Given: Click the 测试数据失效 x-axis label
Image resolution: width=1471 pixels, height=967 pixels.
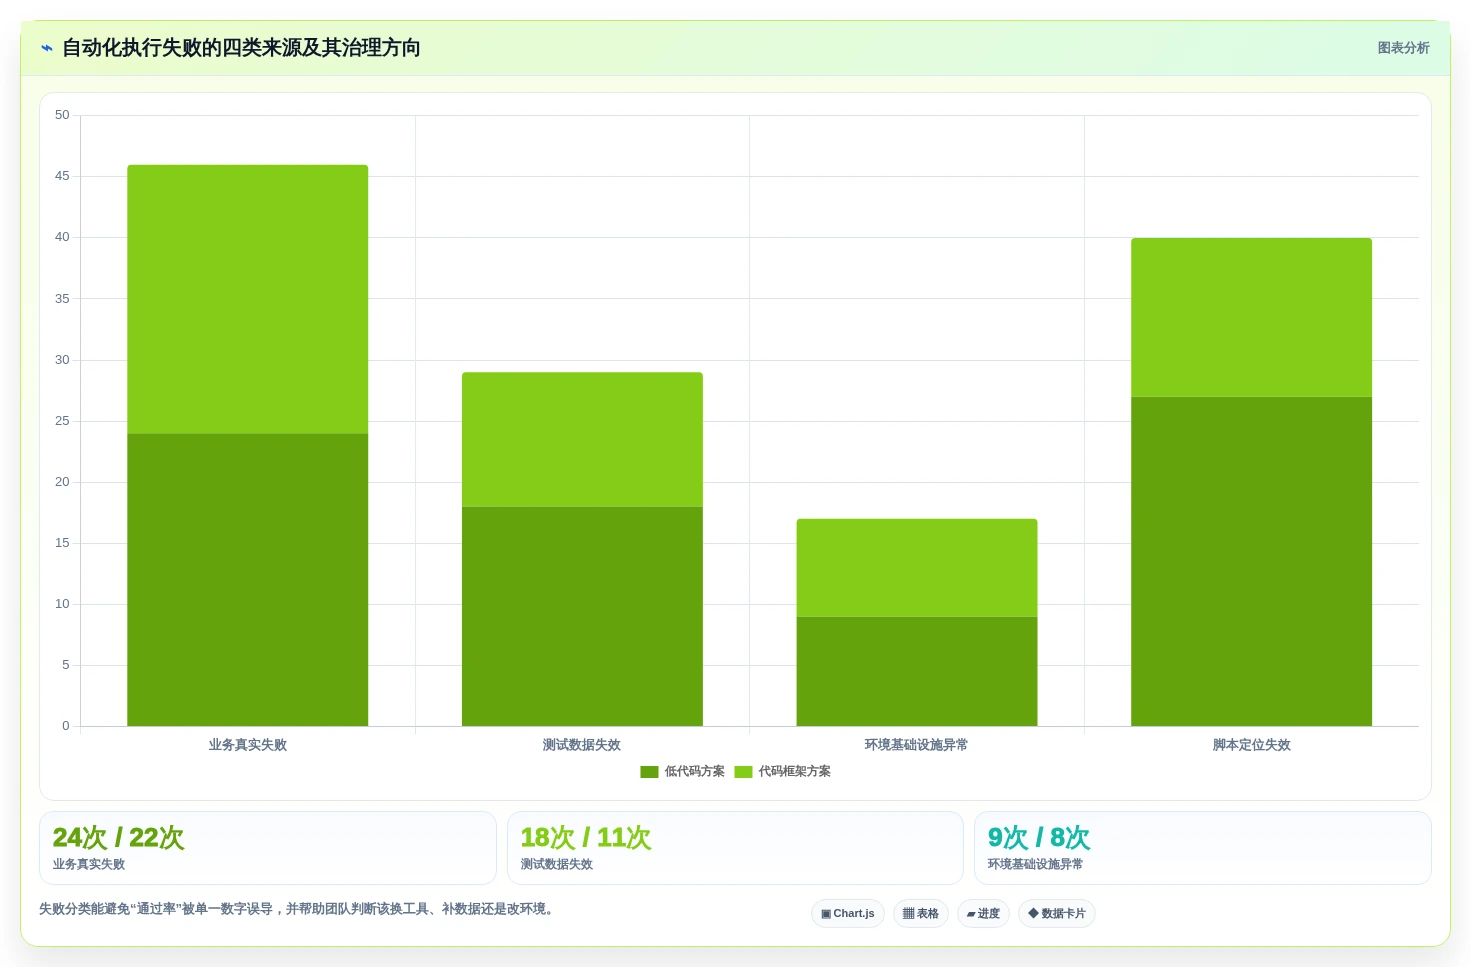Looking at the screenshot, I should click(582, 745).
